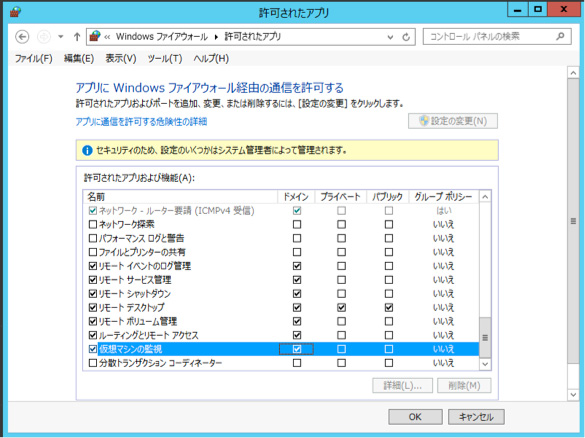This screenshot has width=585, height=438.
Task: Check 分散トランザクション コーディネーター public checkbox
Action: (389, 363)
